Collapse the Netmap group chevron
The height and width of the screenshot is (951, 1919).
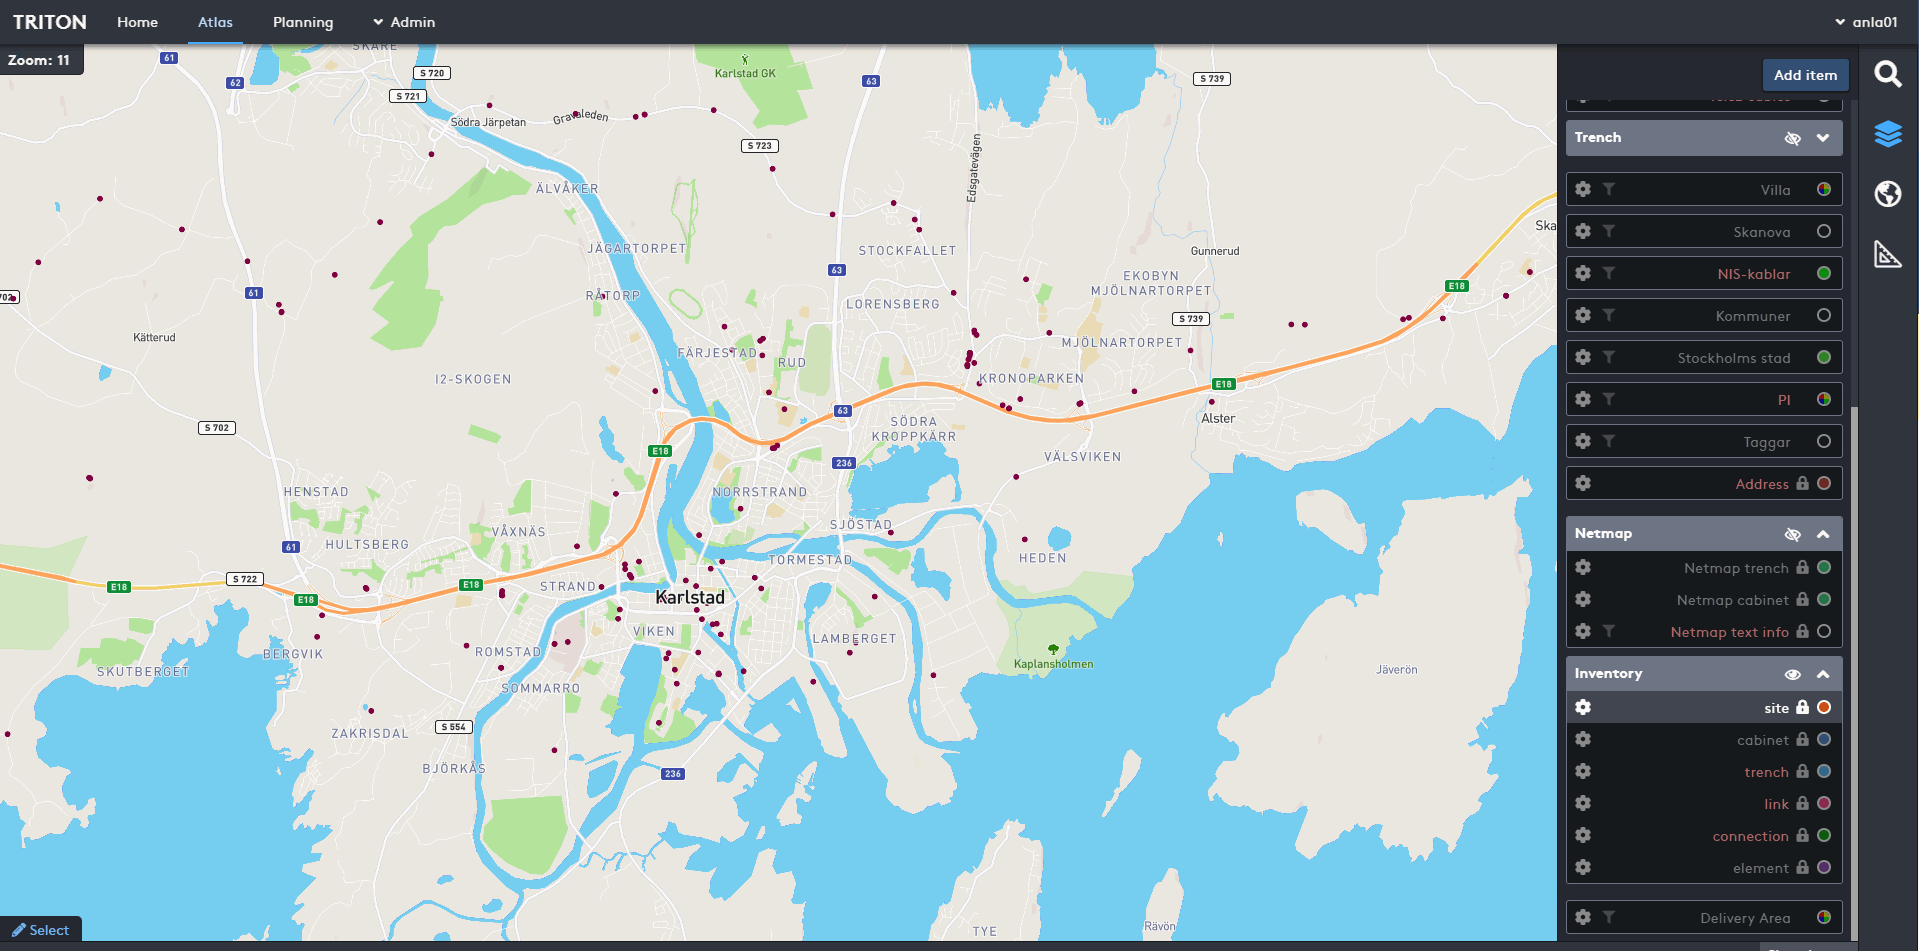pyautogui.click(x=1823, y=534)
